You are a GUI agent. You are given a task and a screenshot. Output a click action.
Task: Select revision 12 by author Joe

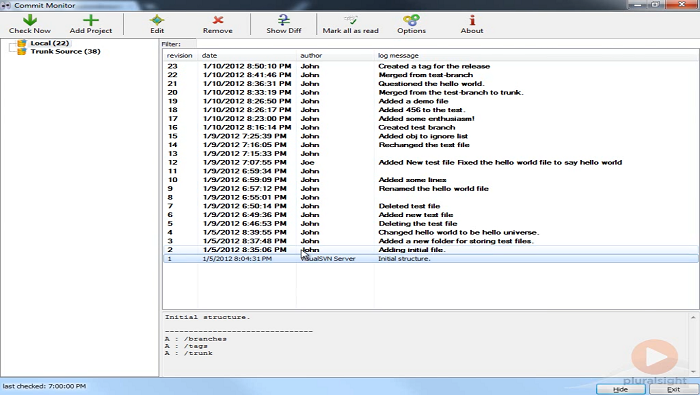click(x=431, y=162)
